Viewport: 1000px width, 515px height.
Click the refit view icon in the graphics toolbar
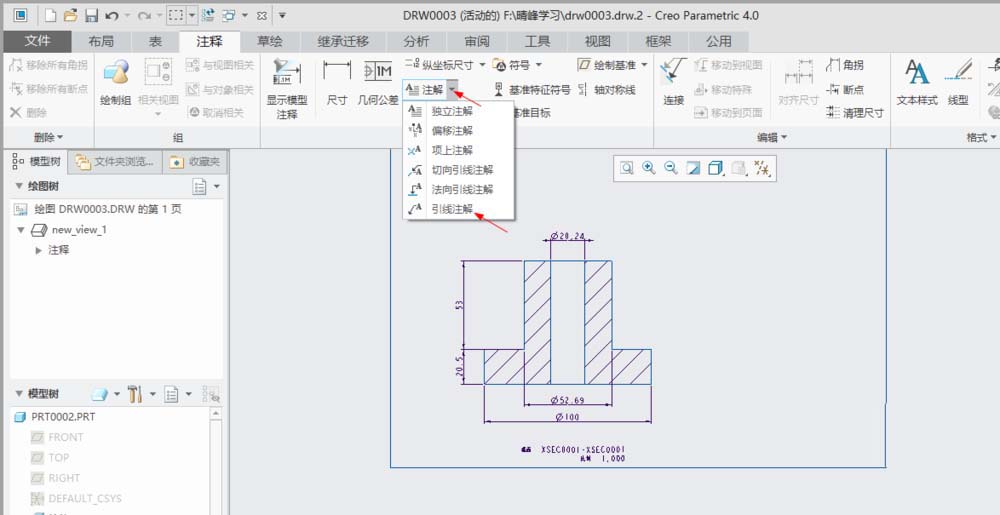[627, 168]
